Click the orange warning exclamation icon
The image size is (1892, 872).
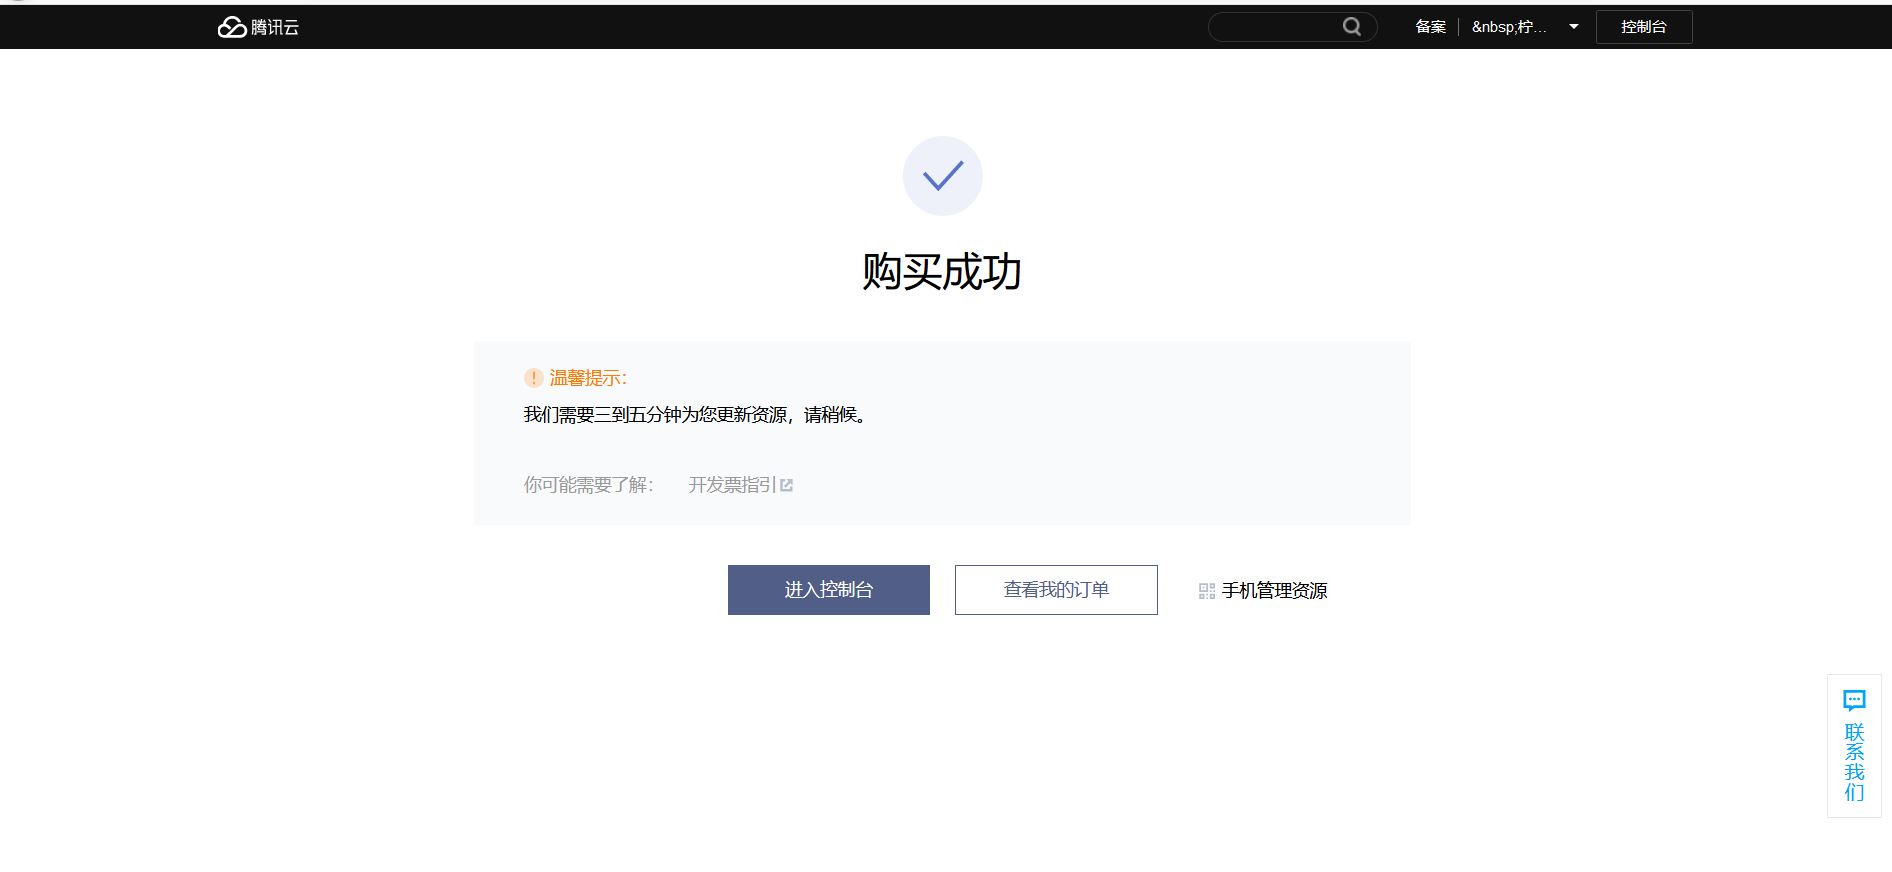coord(534,378)
